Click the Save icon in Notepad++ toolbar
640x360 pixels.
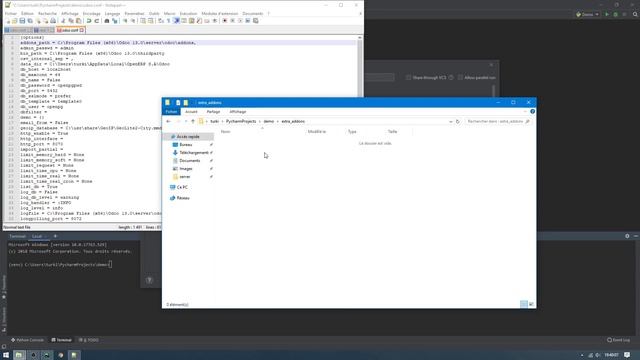point(22,21)
